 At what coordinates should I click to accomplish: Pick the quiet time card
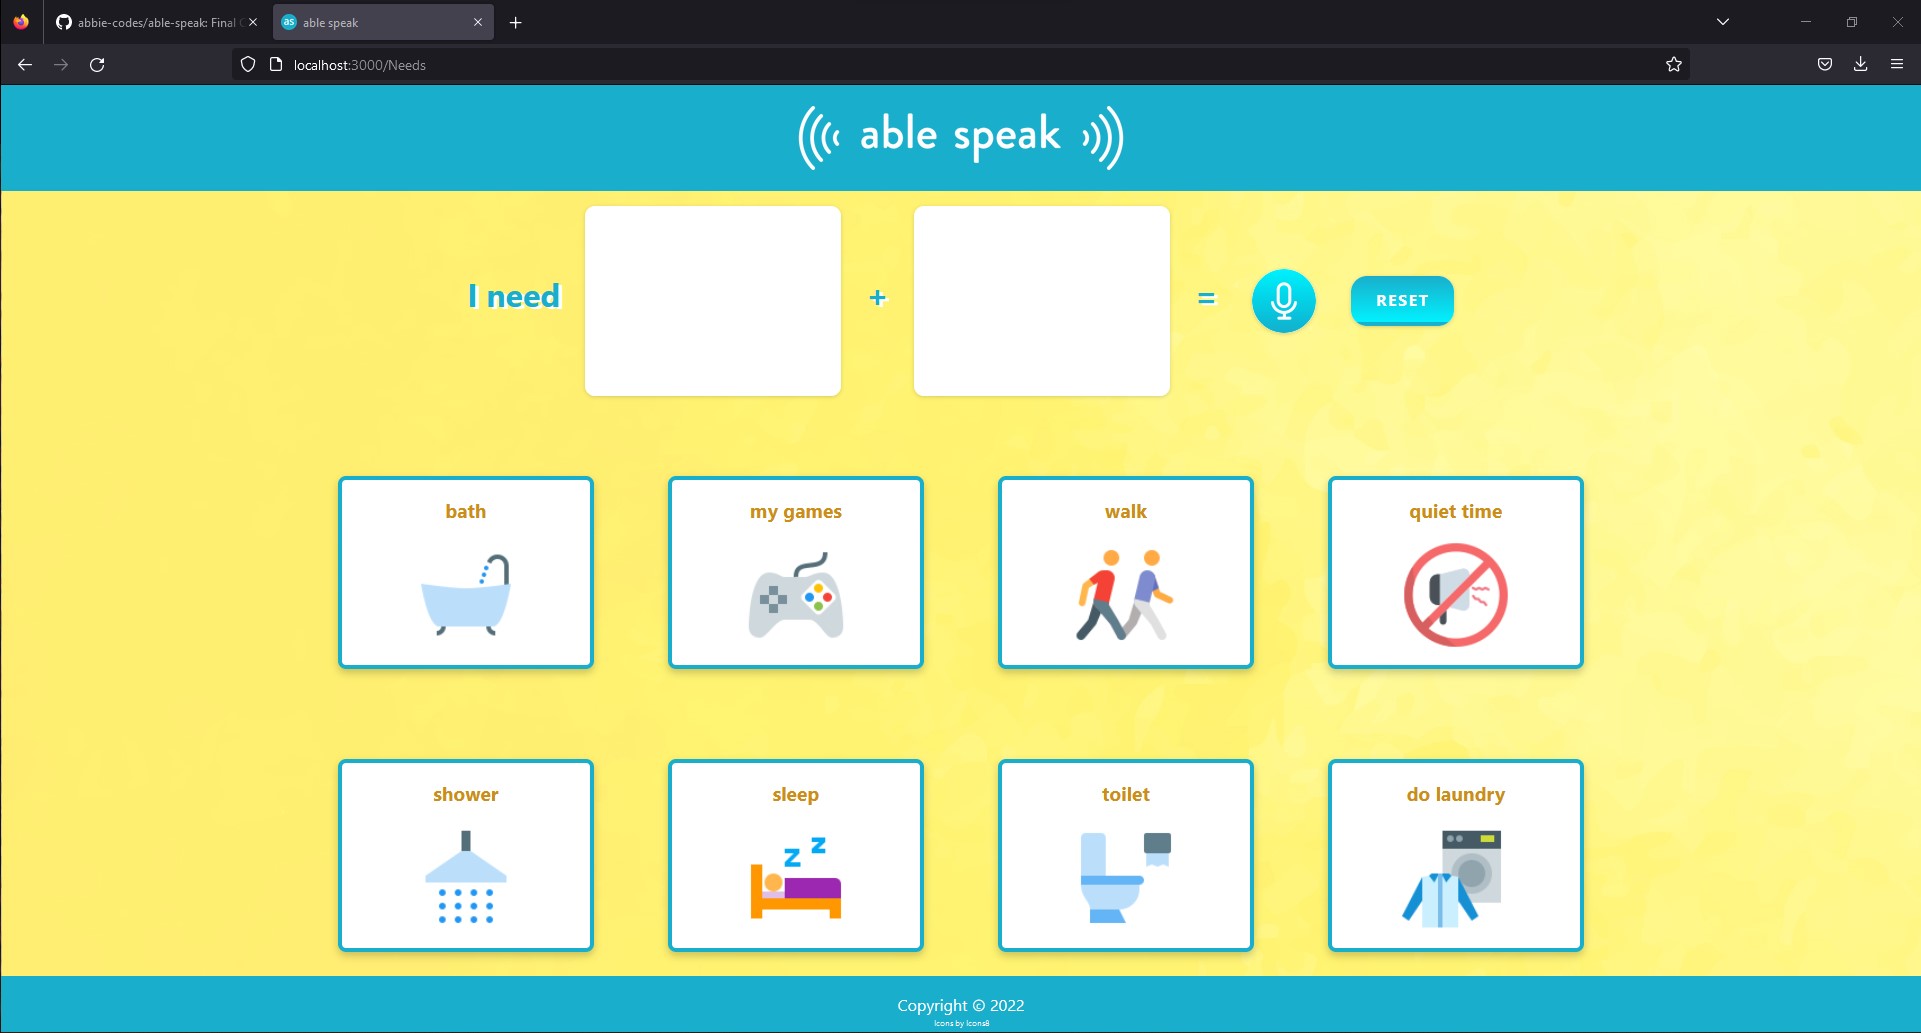[1456, 572]
